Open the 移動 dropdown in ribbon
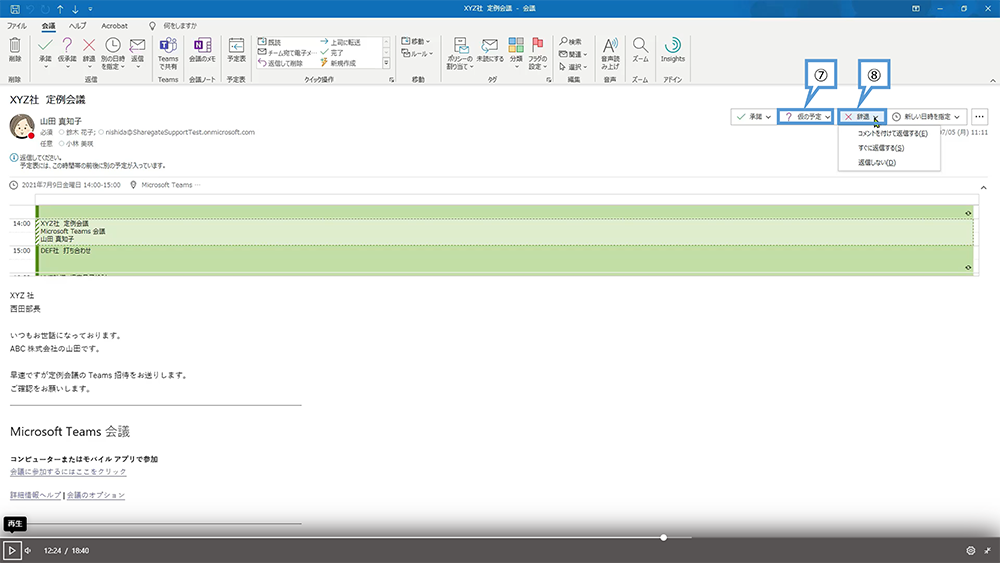The width and height of the screenshot is (1000, 563). pyautogui.click(x=416, y=41)
